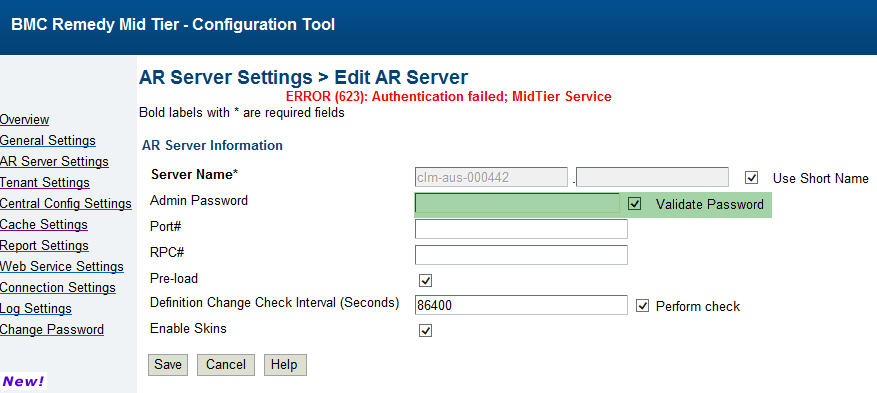Click the required fields note text
This screenshot has width=877, height=393.
tap(242, 112)
